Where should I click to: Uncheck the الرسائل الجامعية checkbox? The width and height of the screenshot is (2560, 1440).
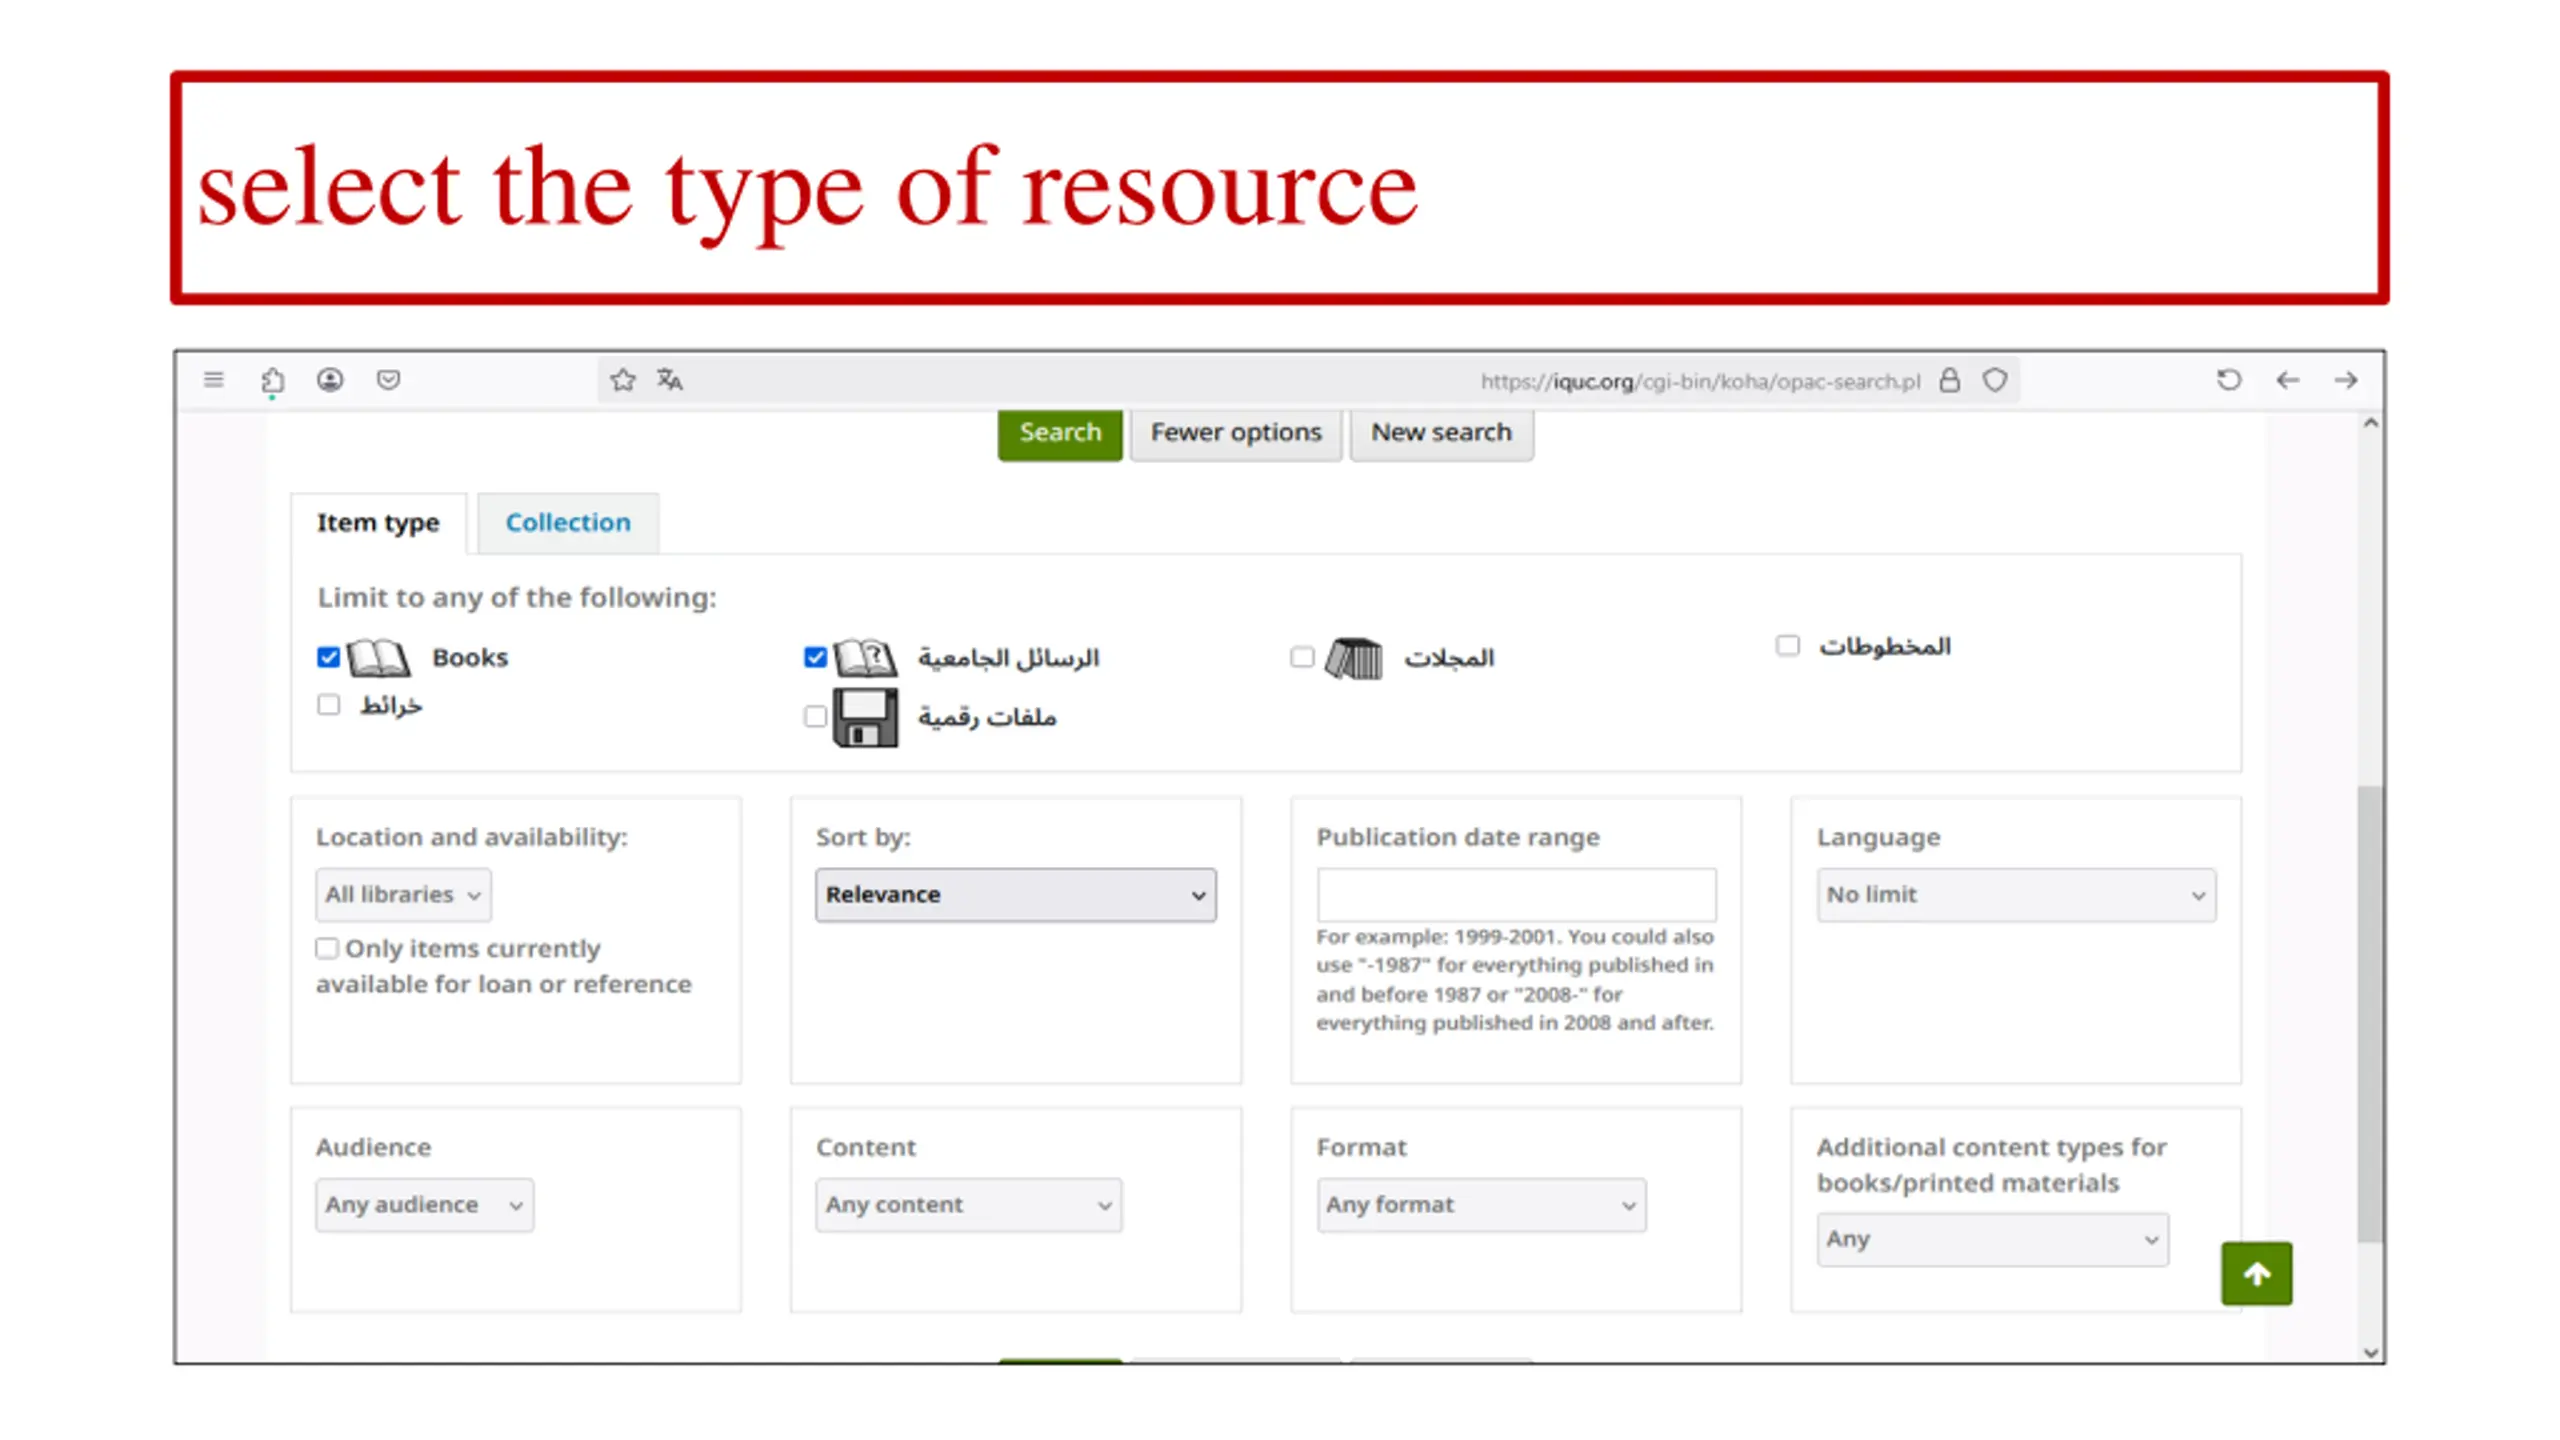tap(815, 657)
